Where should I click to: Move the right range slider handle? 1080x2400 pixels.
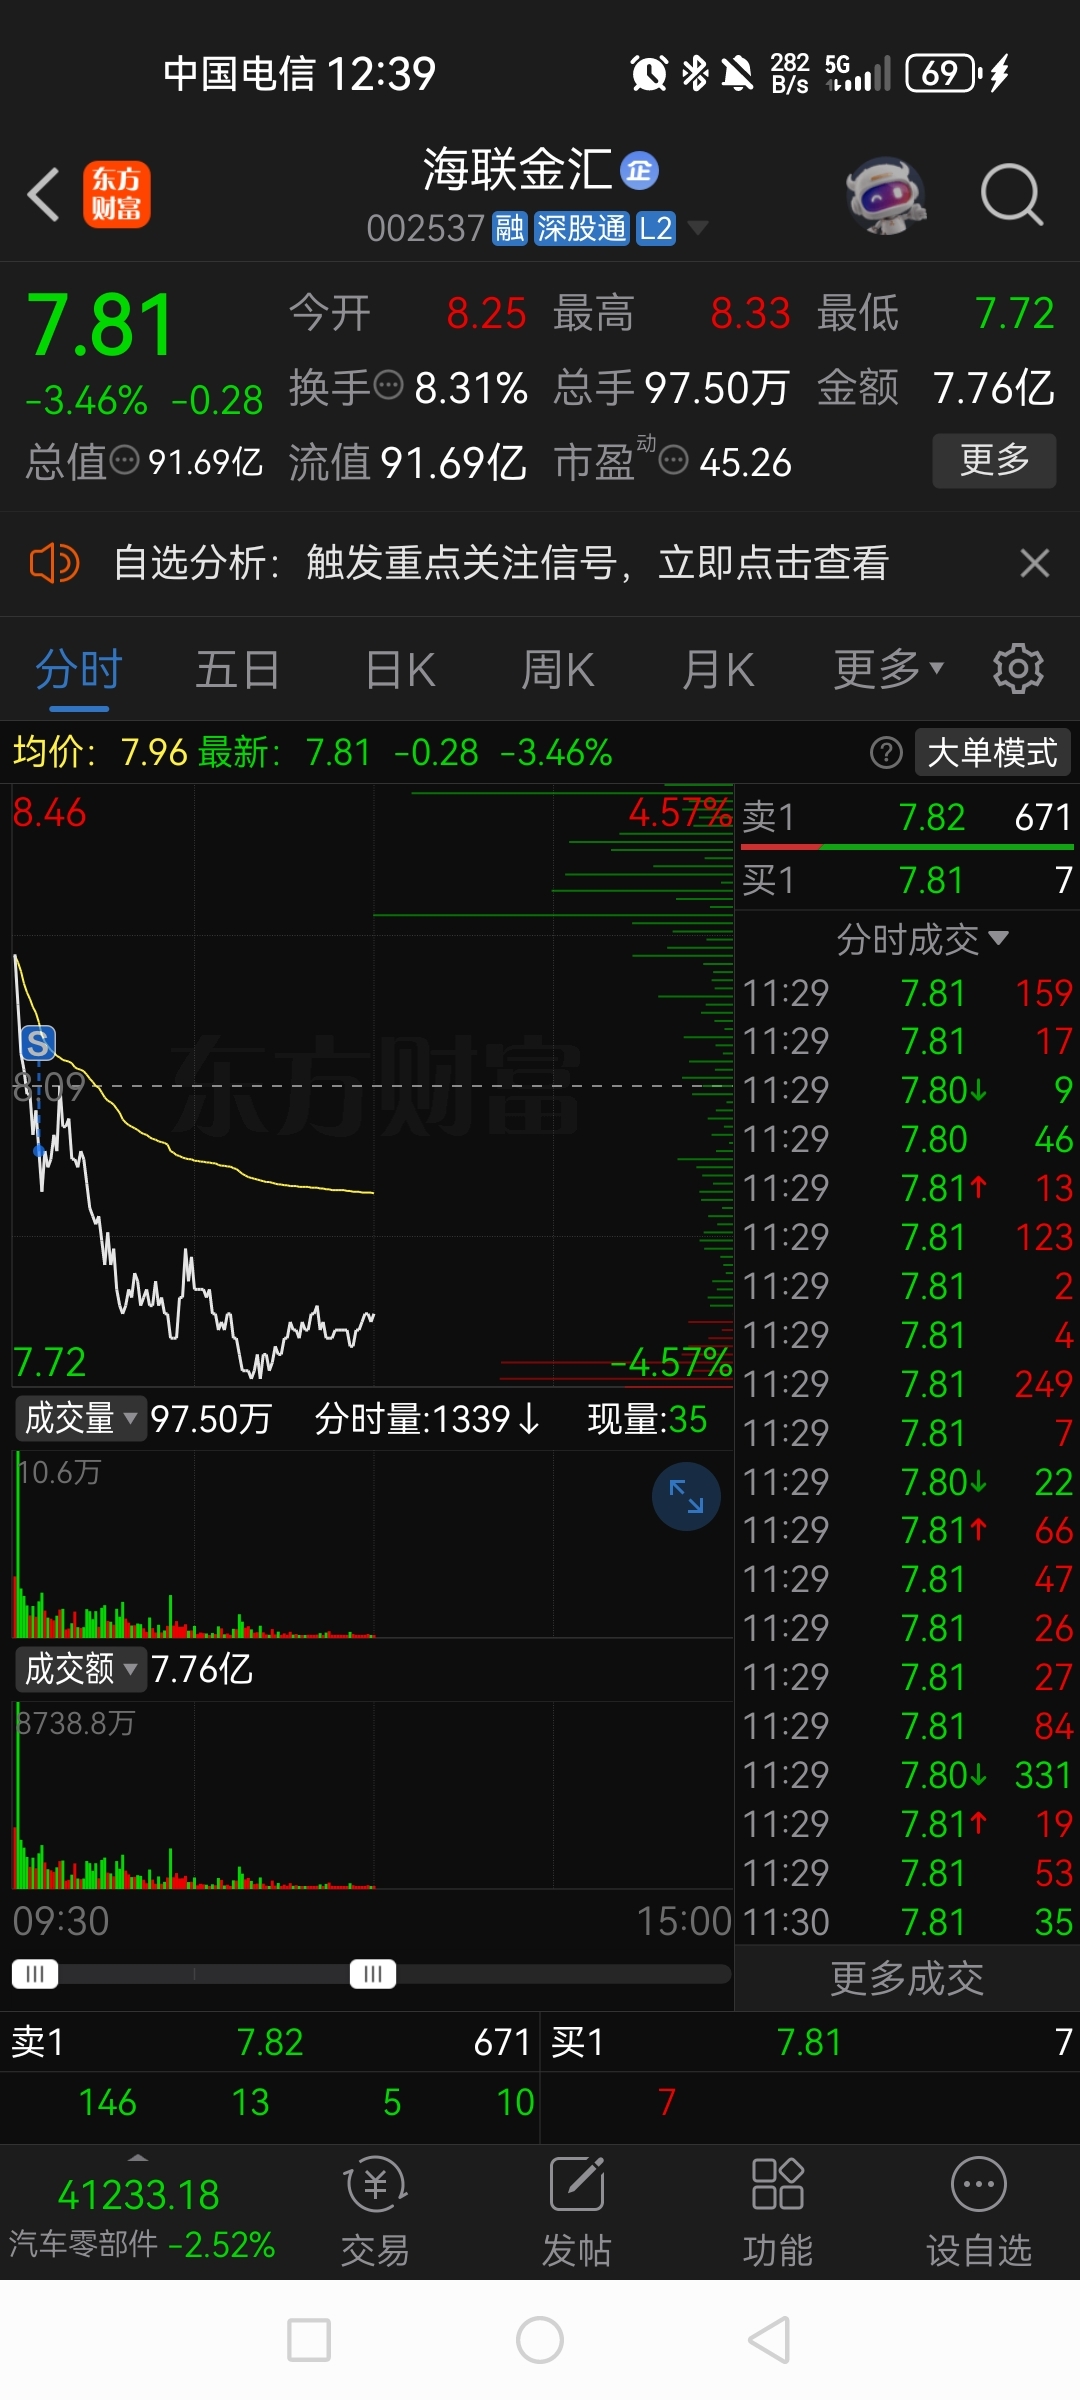point(373,1974)
